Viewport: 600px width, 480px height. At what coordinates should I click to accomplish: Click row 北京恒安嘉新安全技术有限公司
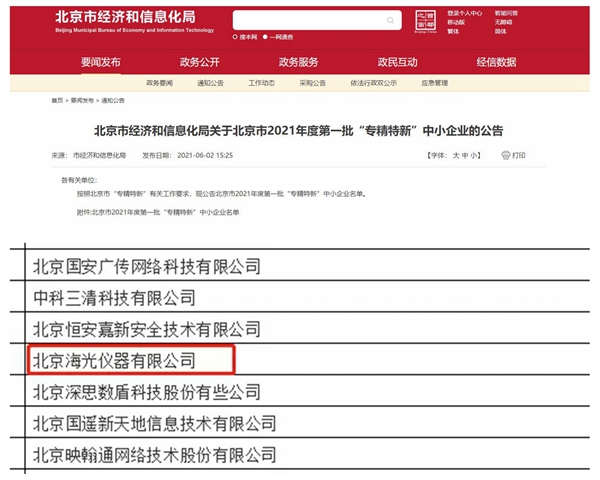click(147, 329)
